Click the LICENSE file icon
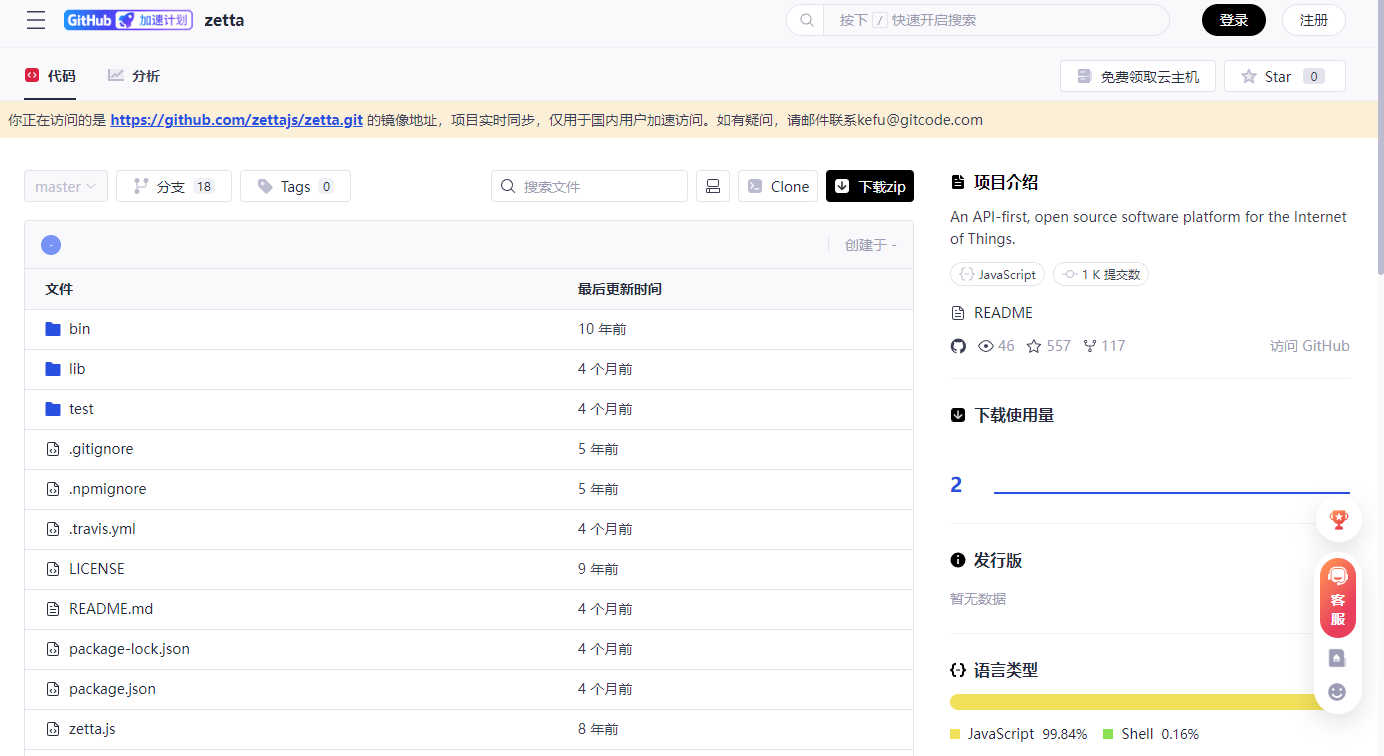 pos(53,569)
